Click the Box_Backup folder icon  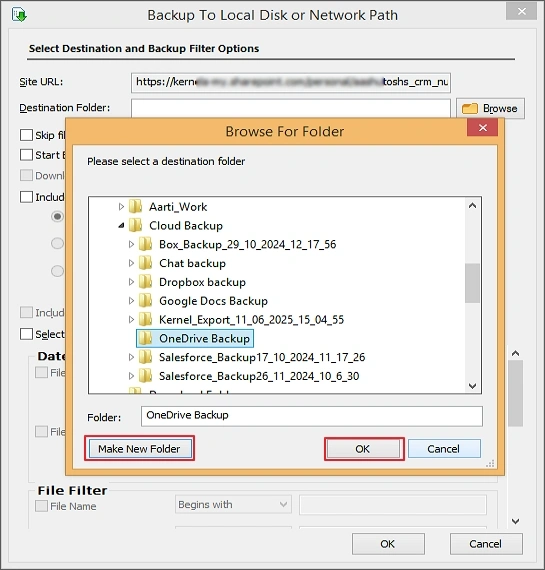pos(146,244)
